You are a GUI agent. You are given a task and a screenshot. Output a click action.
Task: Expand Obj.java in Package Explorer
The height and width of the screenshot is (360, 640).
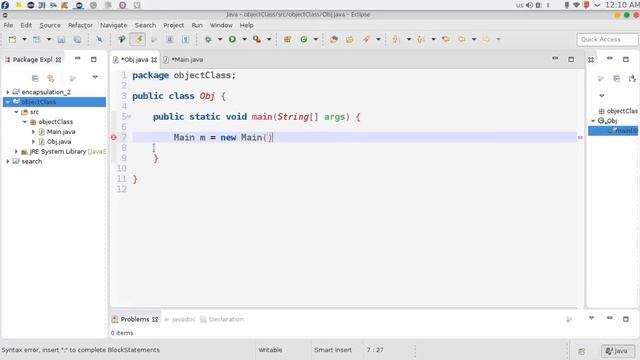33,142
